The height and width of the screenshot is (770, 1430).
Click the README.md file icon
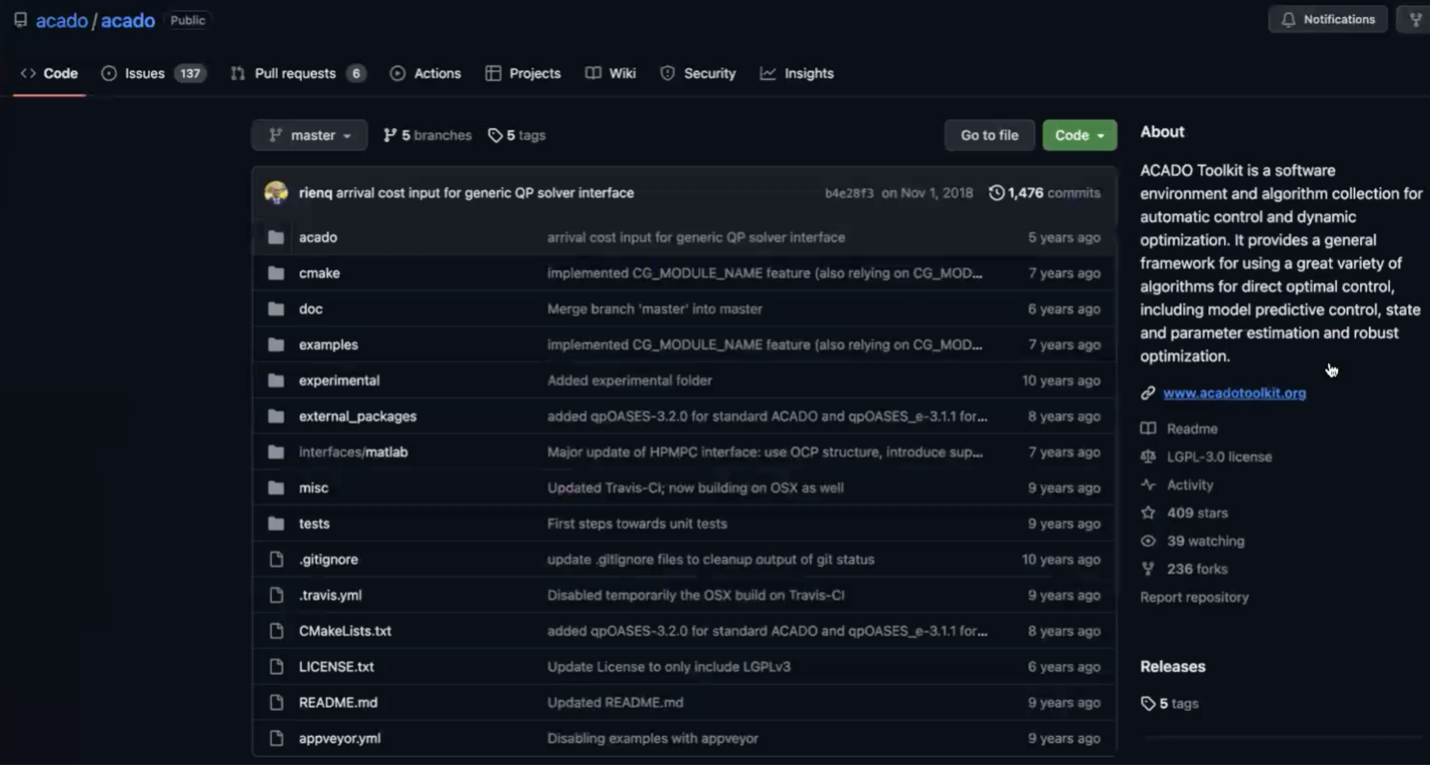(276, 702)
